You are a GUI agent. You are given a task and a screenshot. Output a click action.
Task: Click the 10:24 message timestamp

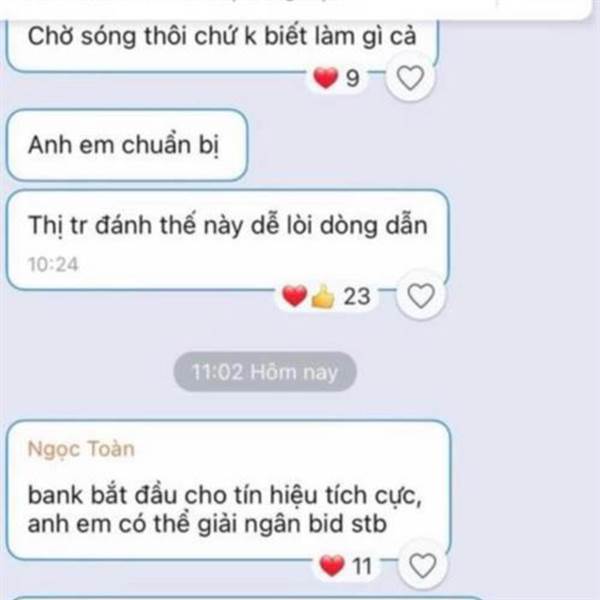pyautogui.click(x=53, y=264)
